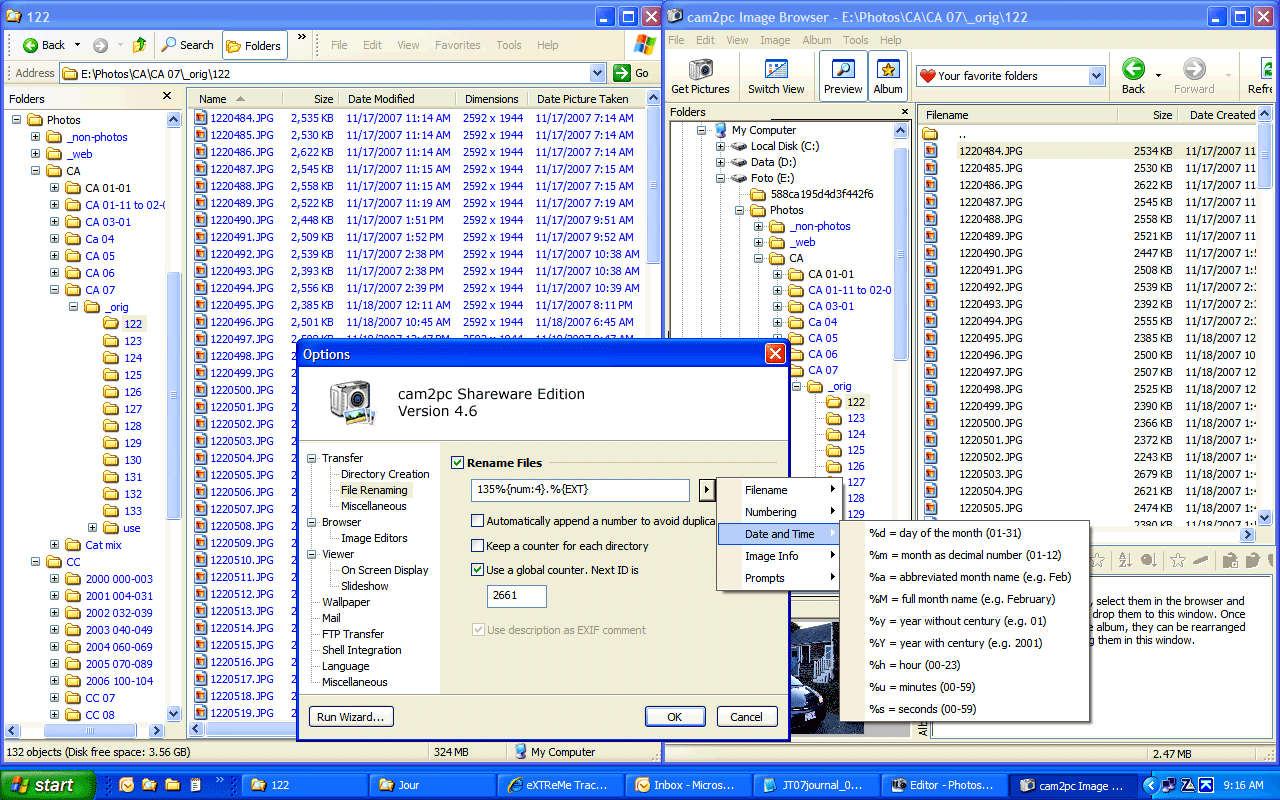The width and height of the screenshot is (1280, 800).
Task: Click Switch View icon in cam2pc
Action: pos(776,69)
